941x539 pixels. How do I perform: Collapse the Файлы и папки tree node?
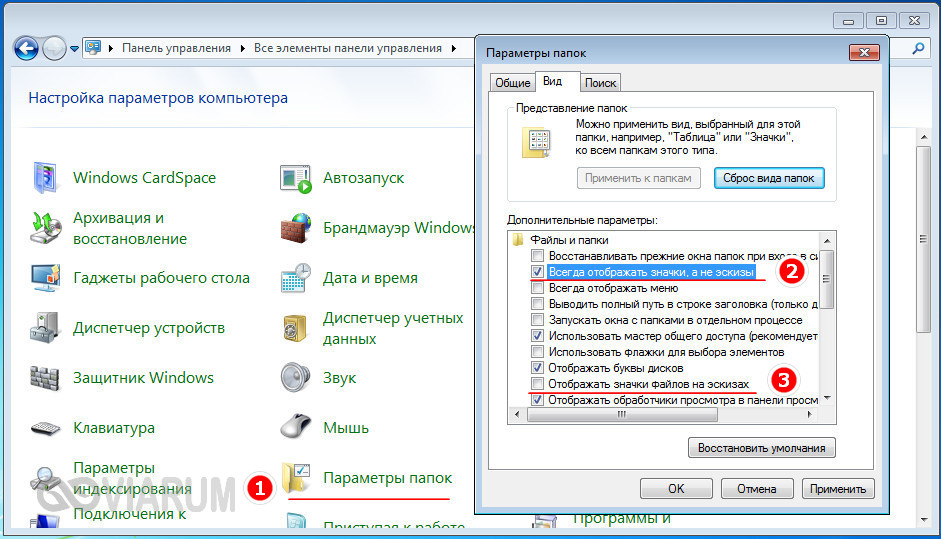pyautogui.click(x=518, y=240)
